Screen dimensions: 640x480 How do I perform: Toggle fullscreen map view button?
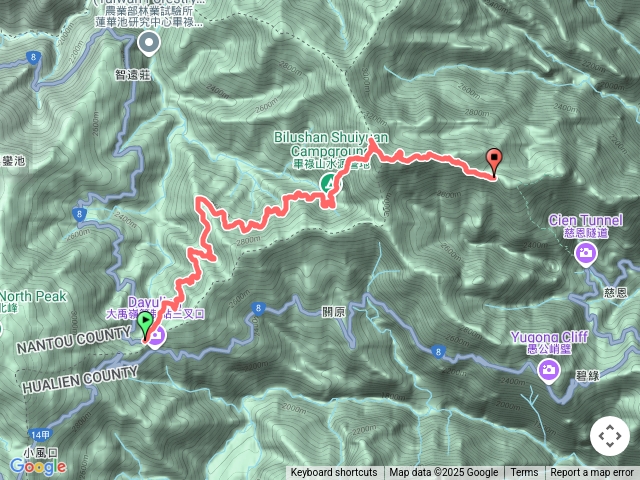tap(609, 436)
